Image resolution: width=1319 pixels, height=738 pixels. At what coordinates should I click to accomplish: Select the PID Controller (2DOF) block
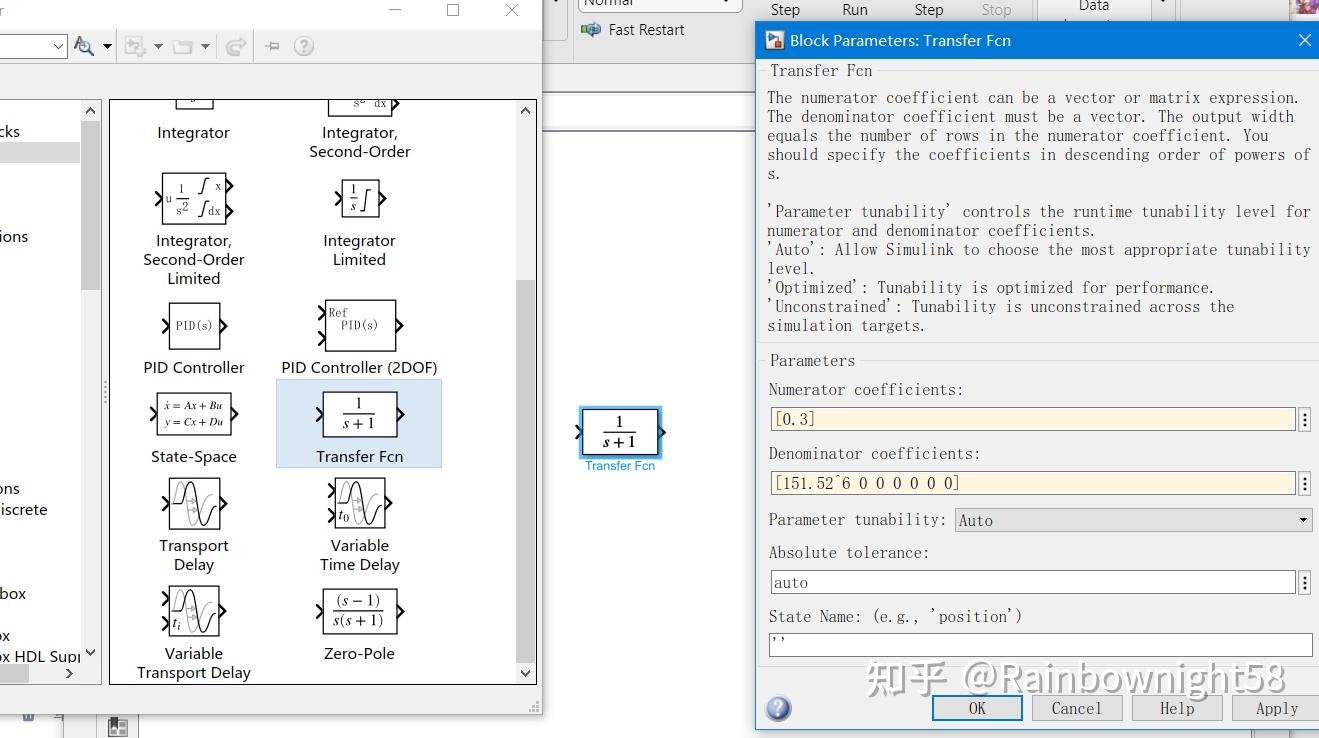click(358, 325)
